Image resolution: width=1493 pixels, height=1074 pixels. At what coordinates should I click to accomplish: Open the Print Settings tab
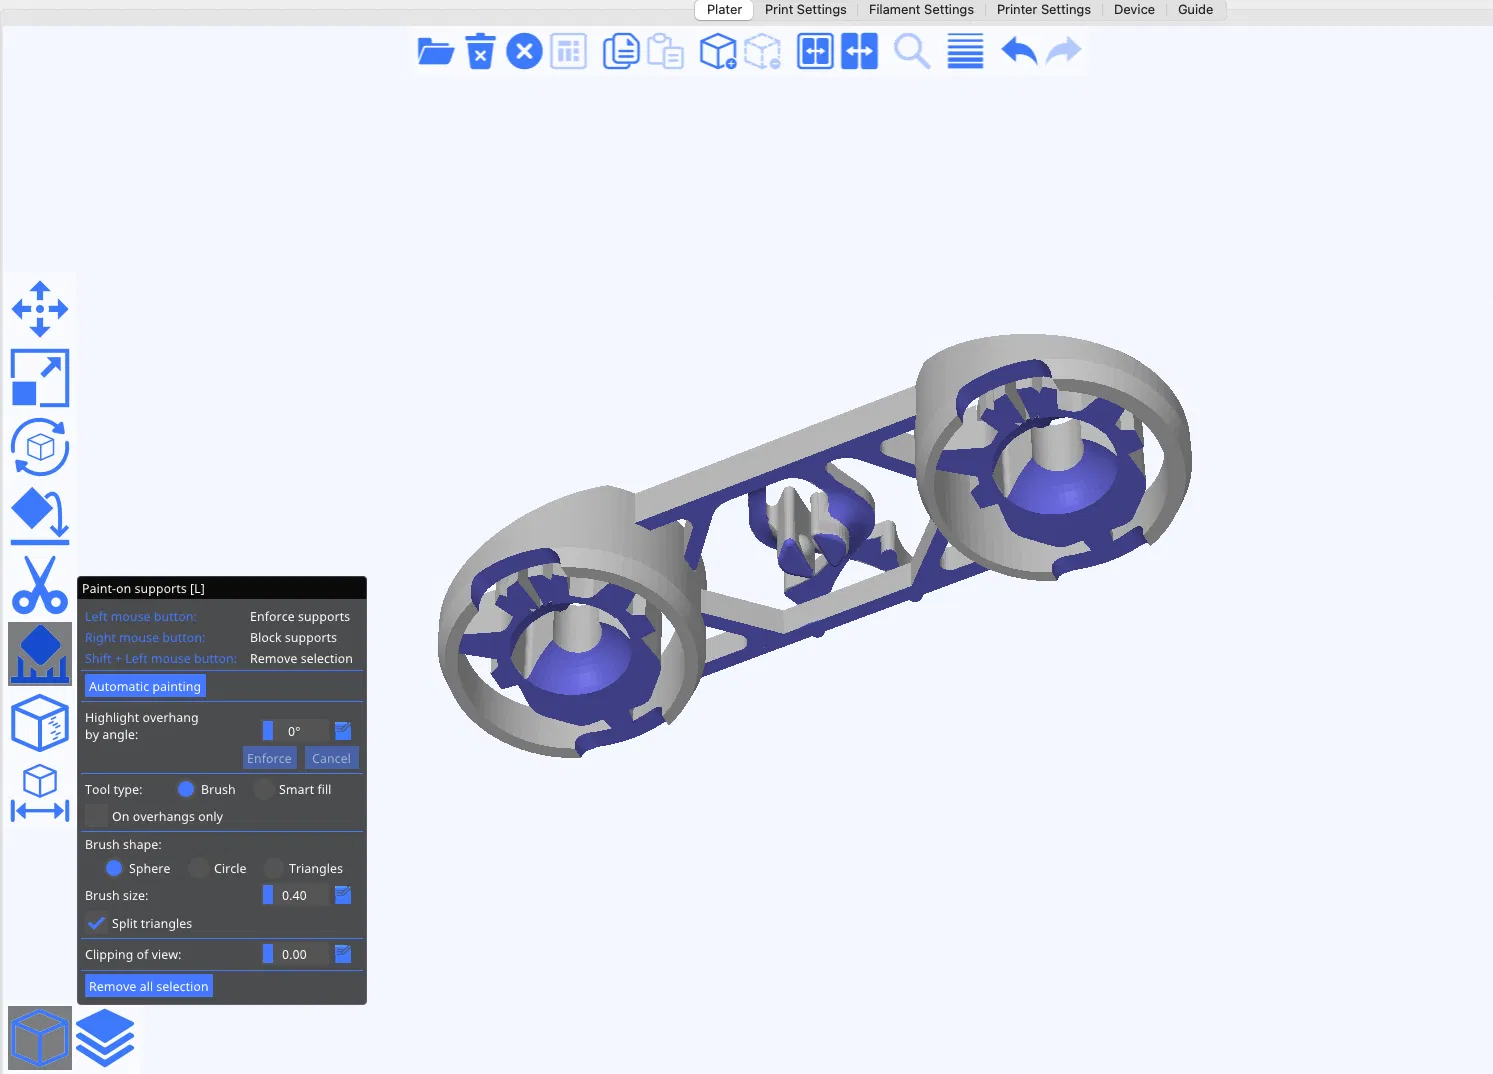pyautogui.click(x=805, y=10)
